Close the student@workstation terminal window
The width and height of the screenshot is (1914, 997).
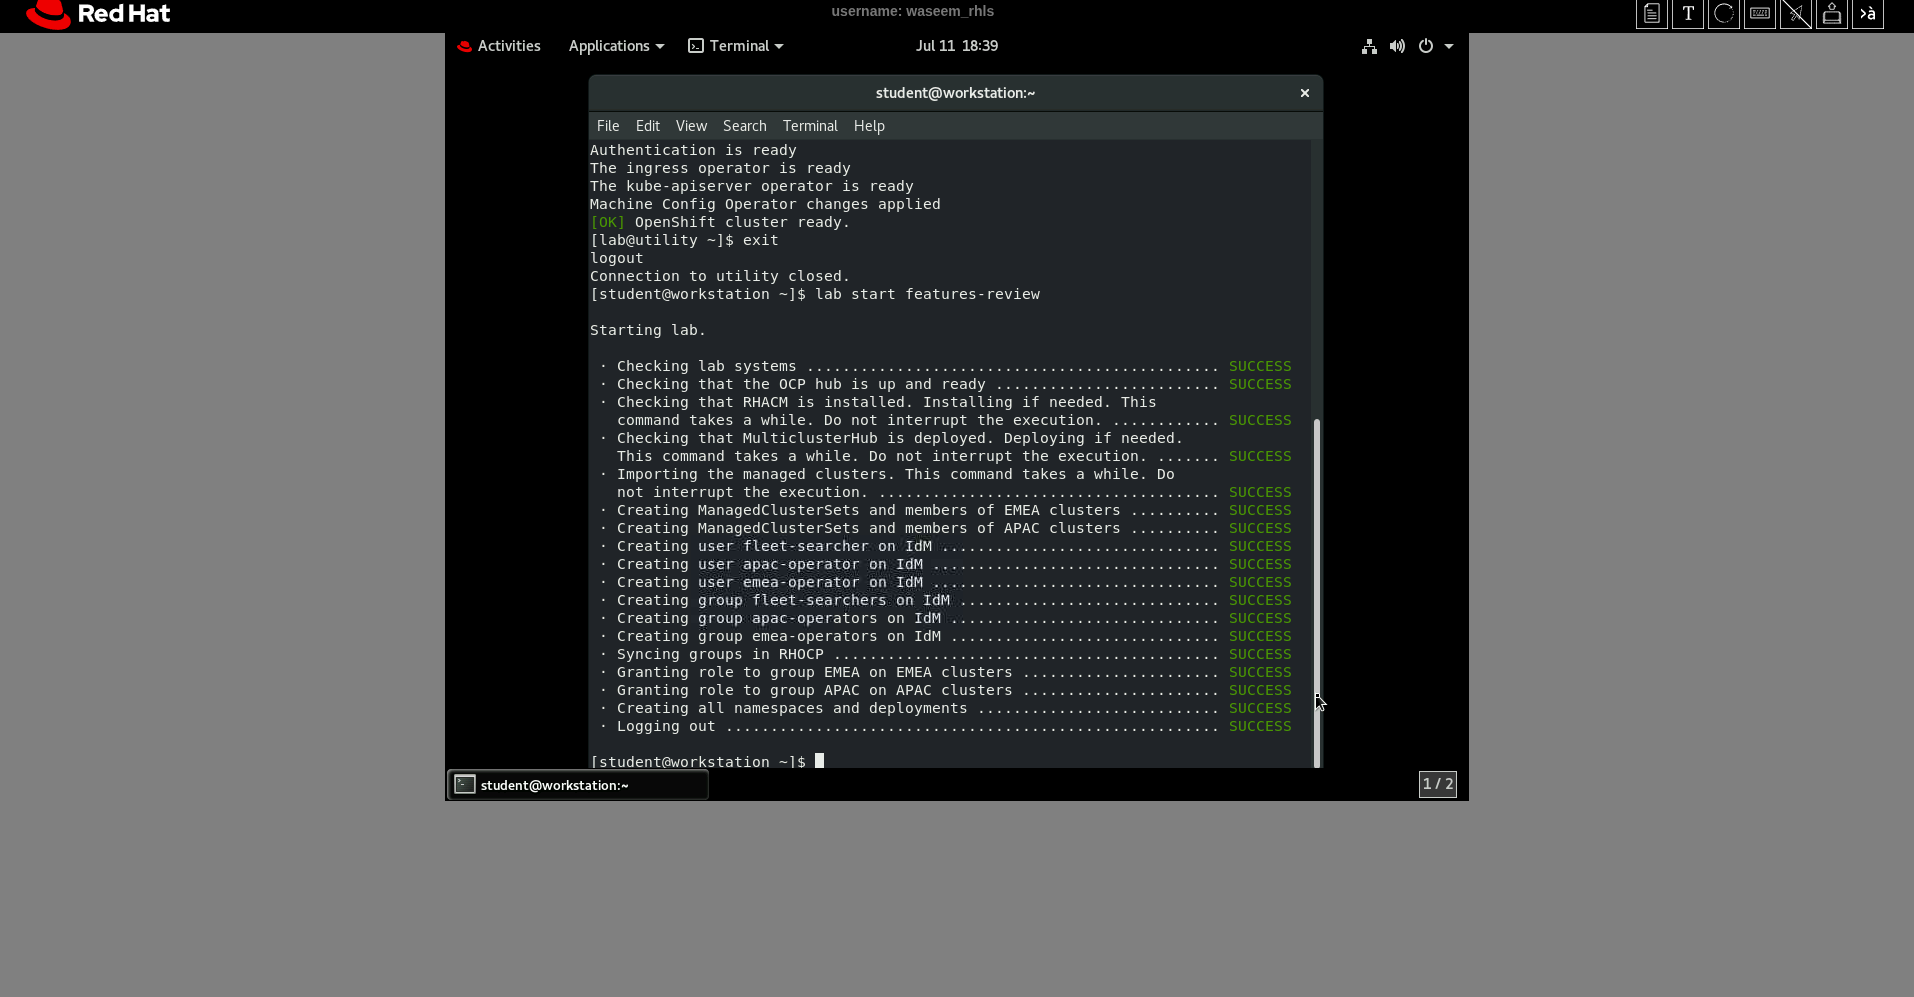point(1305,93)
